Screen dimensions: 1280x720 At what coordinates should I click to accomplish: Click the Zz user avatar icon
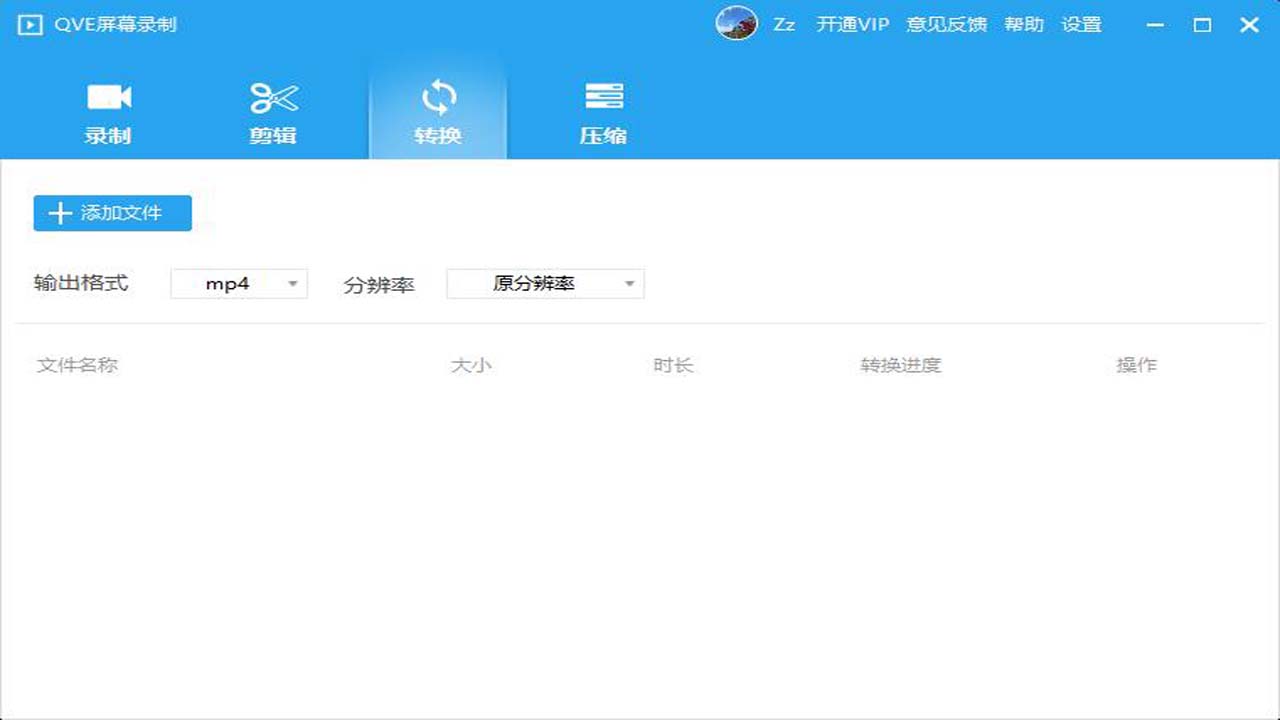click(x=737, y=24)
